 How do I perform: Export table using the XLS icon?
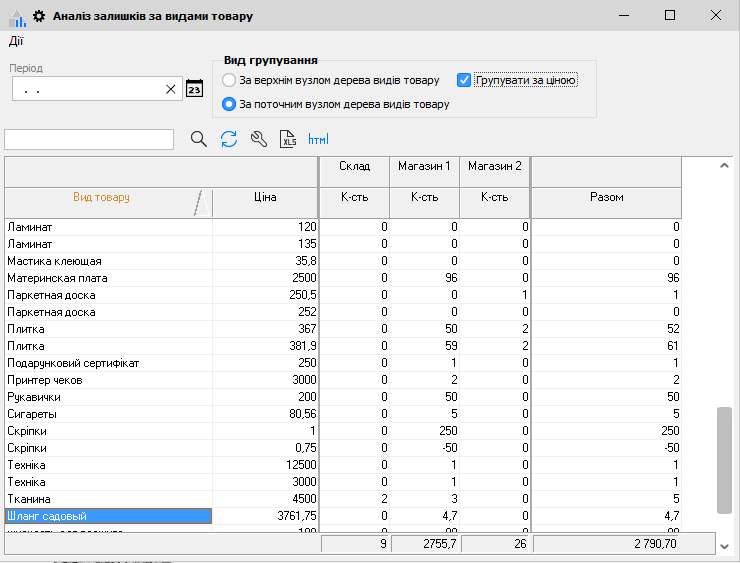pyautogui.click(x=289, y=139)
